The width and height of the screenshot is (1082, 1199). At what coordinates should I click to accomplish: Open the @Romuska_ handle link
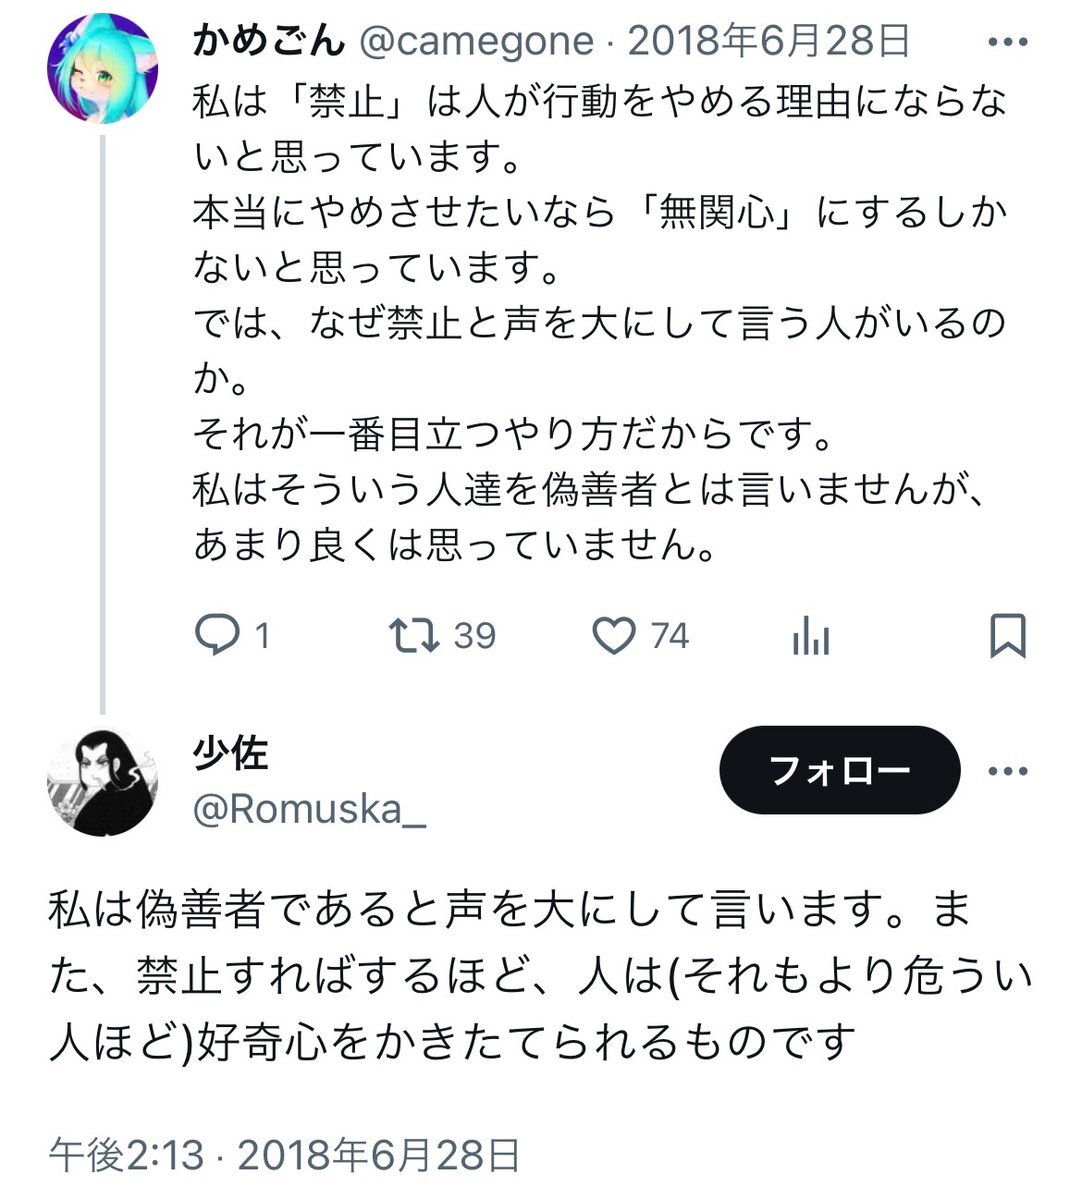pos(309,809)
